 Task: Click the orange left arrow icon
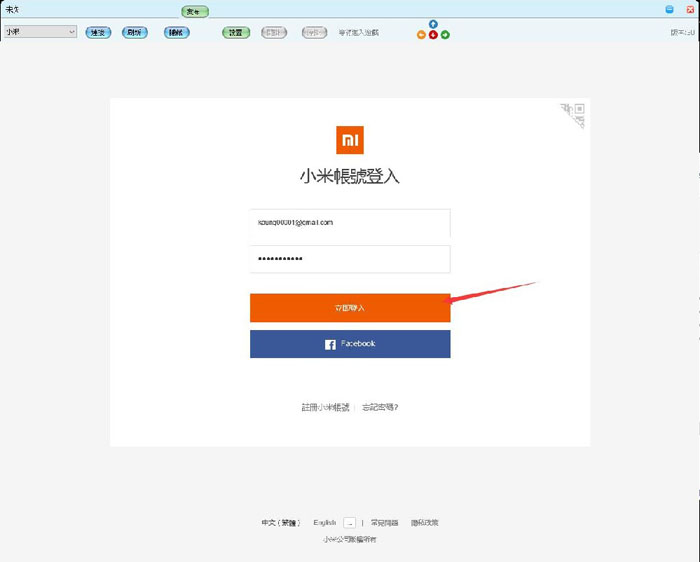point(421,35)
